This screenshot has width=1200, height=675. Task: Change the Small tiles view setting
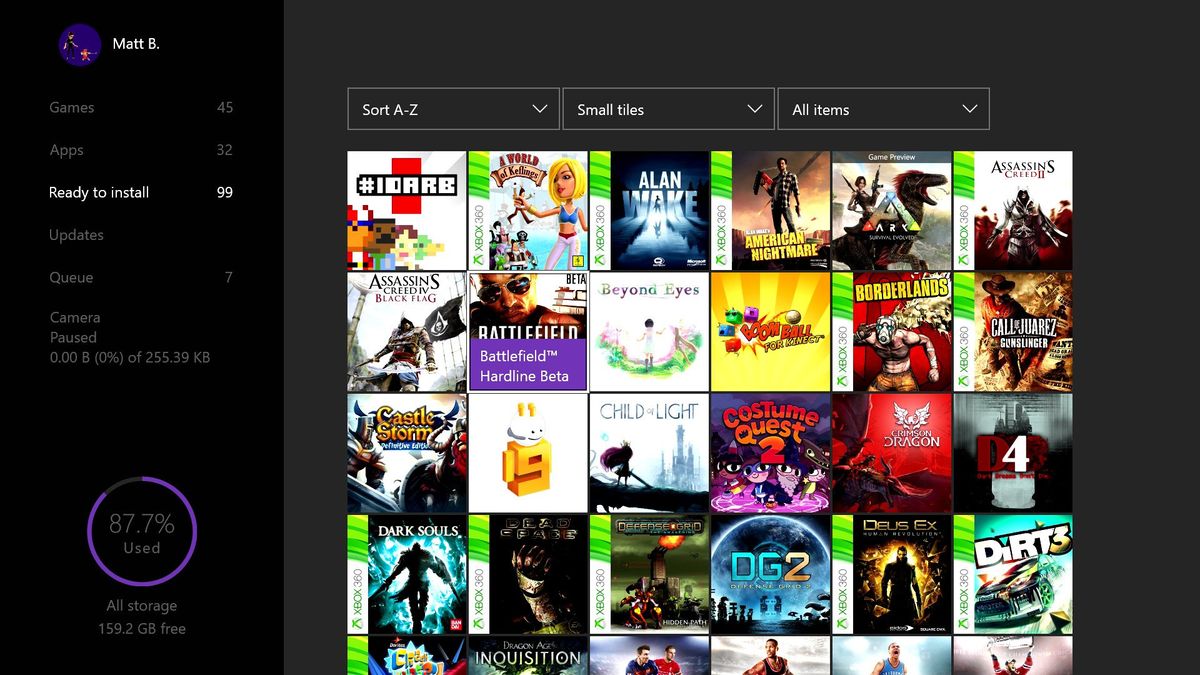pos(668,109)
